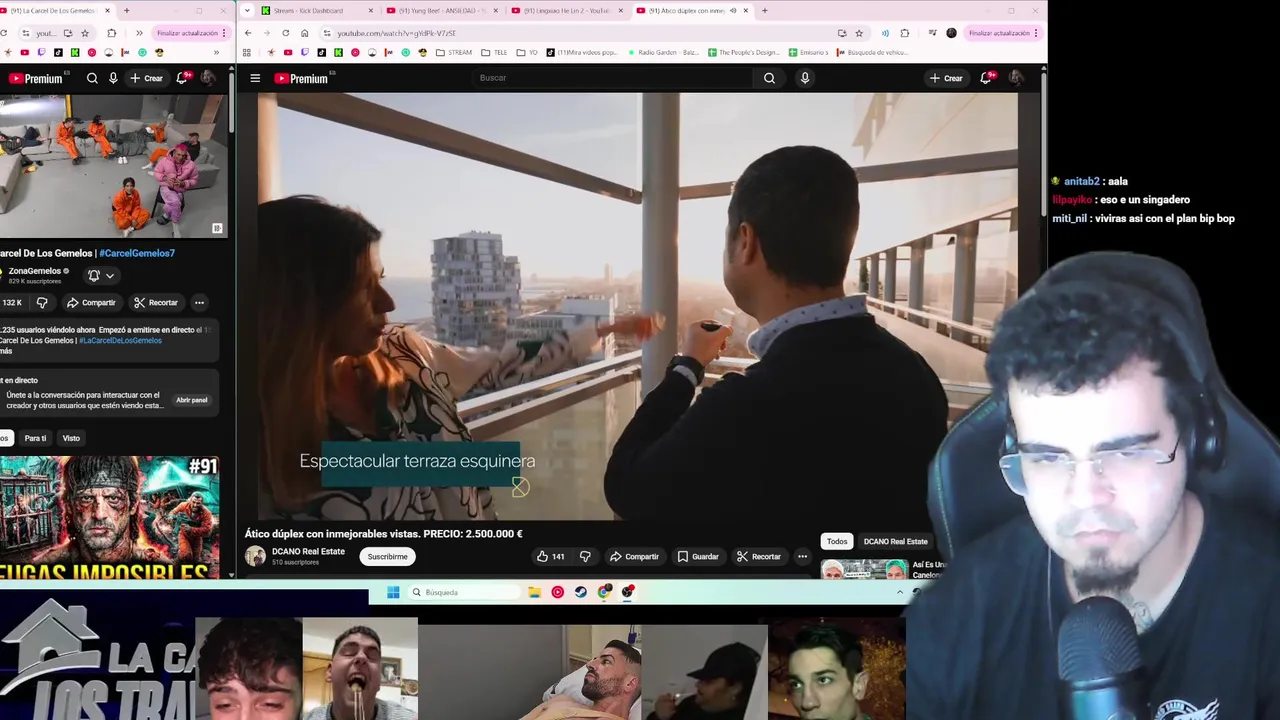The height and width of the screenshot is (720, 1280).
Task: Focus the Buscar search field
Action: pos(612,78)
